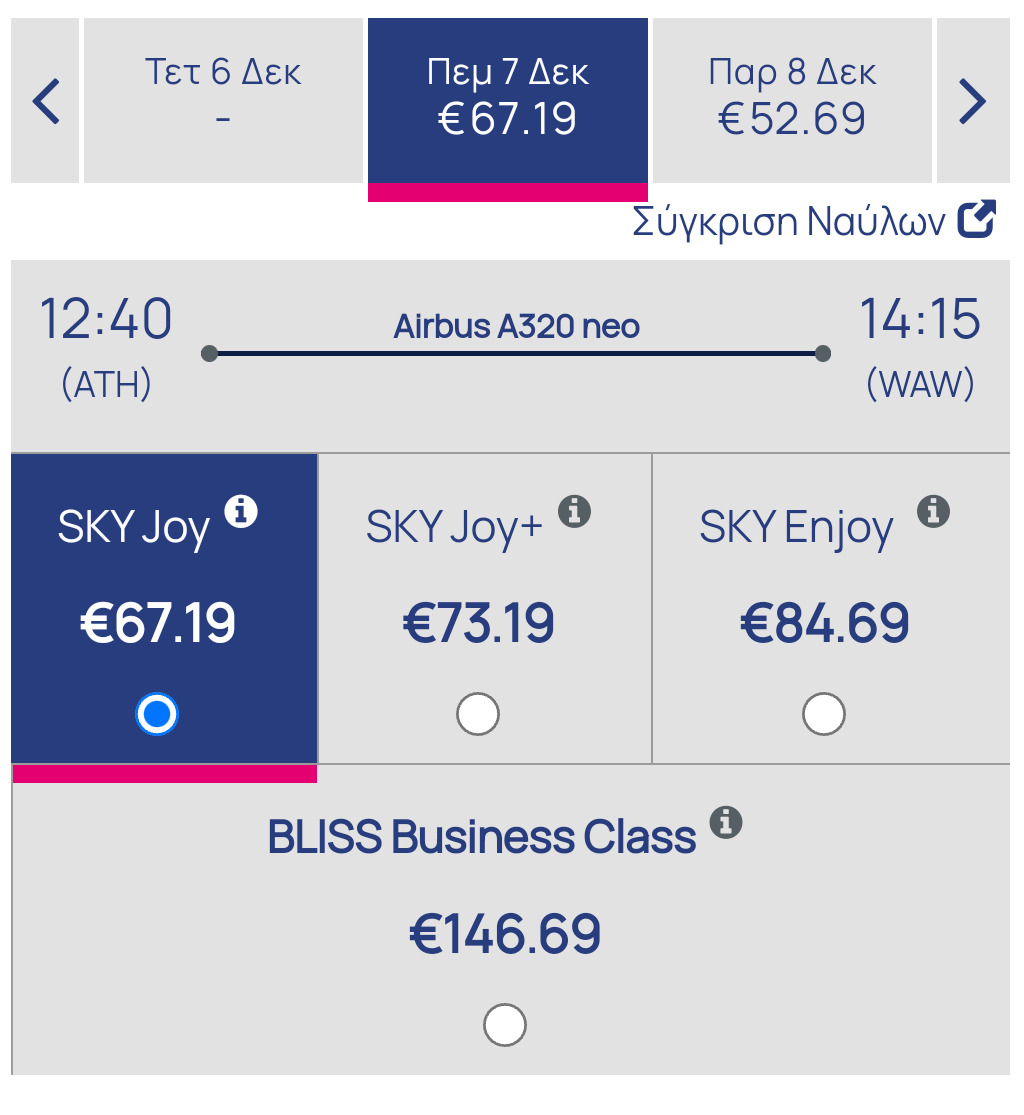Click the €73.19 SKY Joy+ fare price
Screen dimensions: 1024x1115
tap(478, 624)
